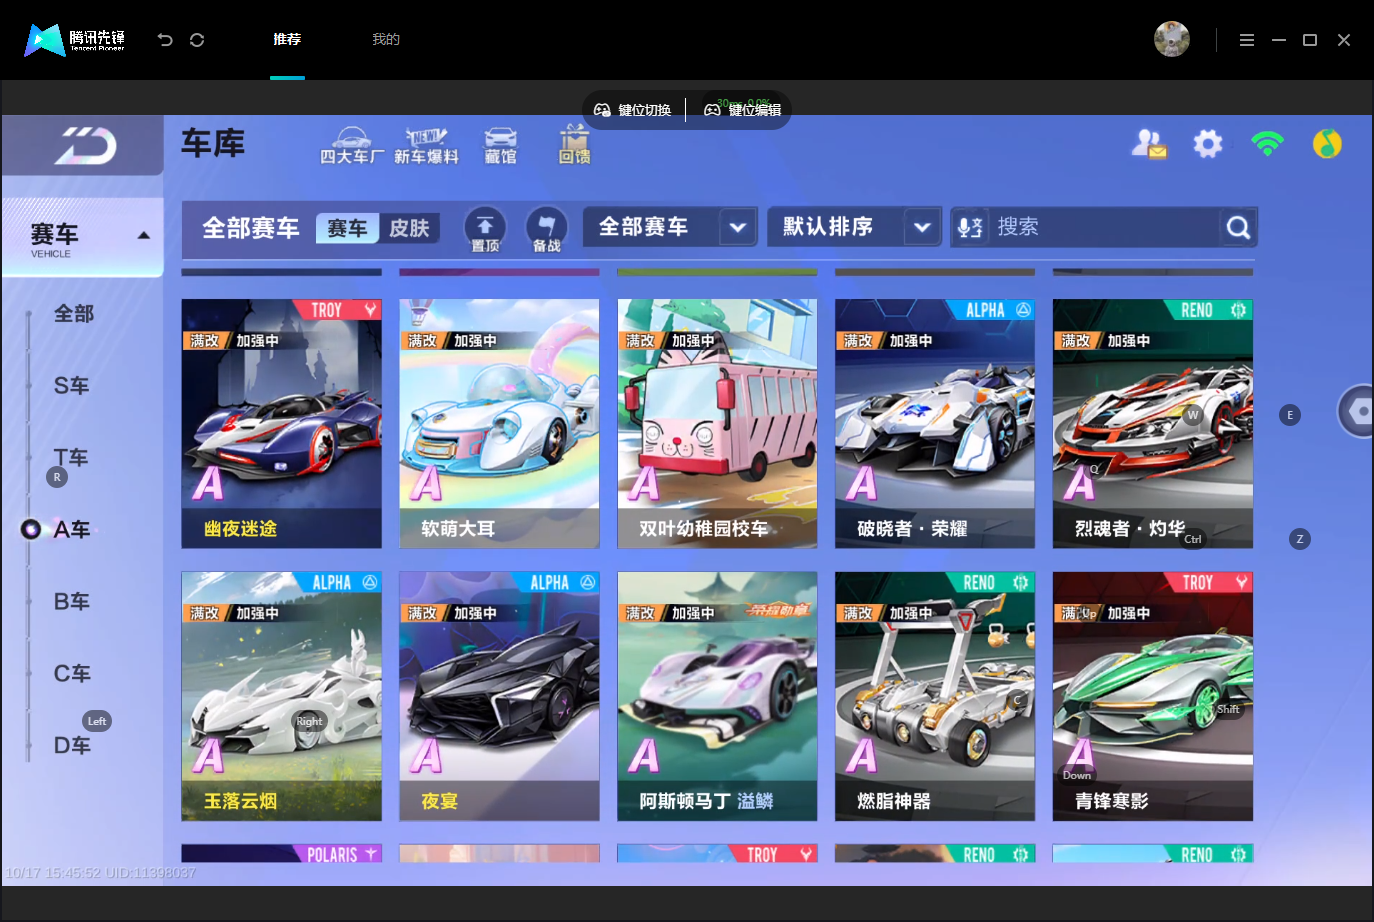Click the yellow-green ball icon
The height and width of the screenshot is (922, 1374).
coord(1327,144)
